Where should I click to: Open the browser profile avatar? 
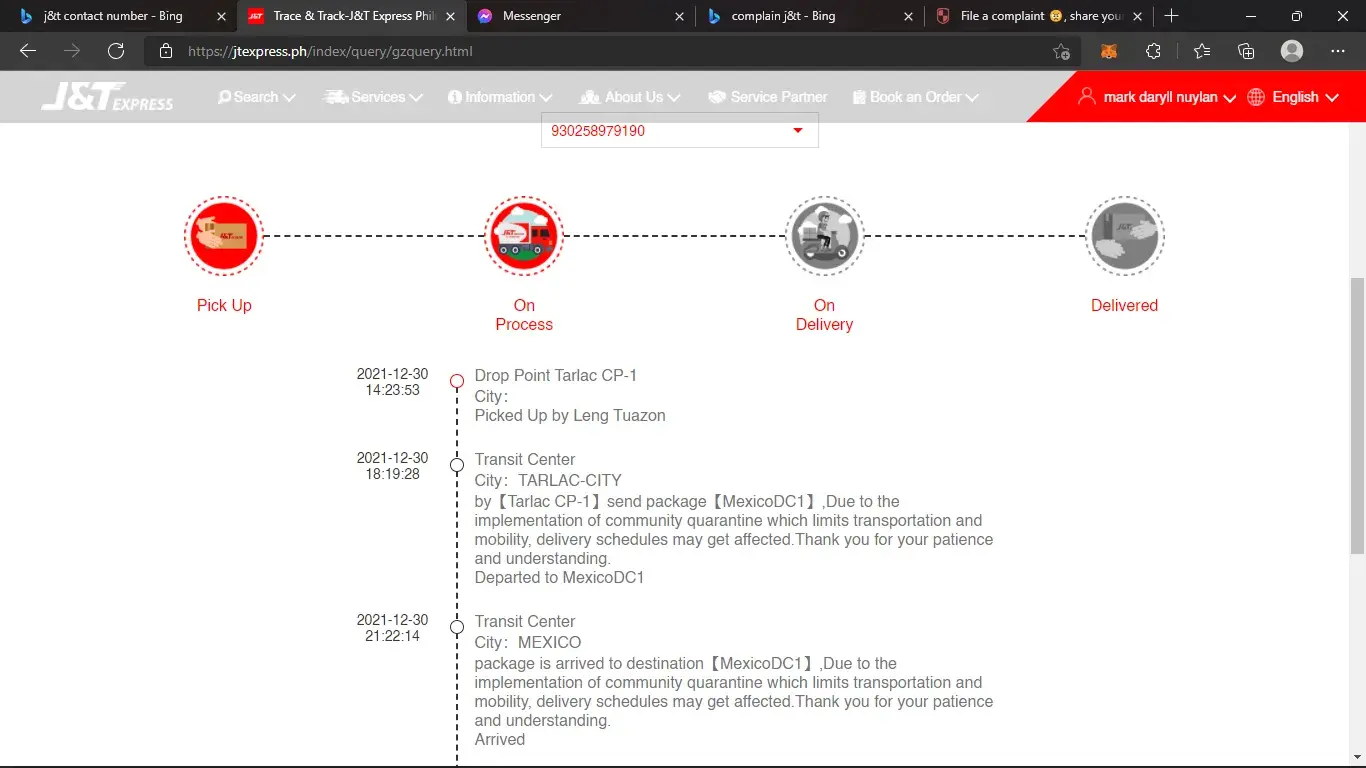point(1292,51)
